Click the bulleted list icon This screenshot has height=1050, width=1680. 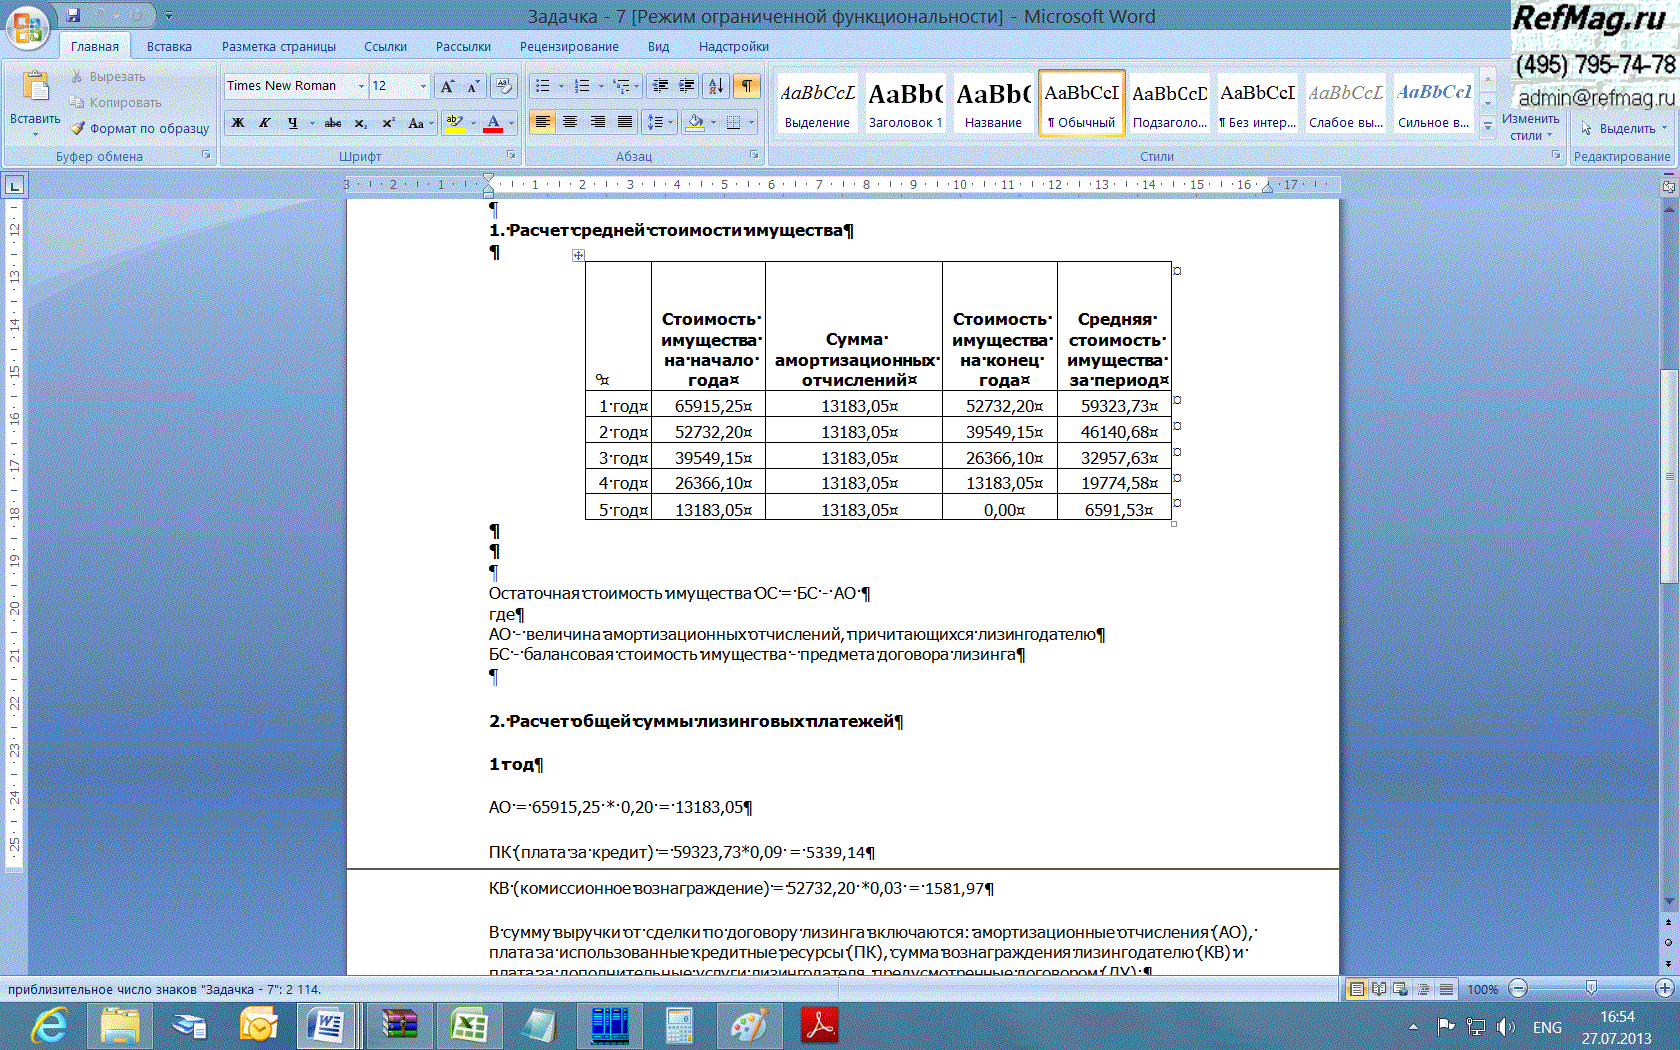(543, 86)
